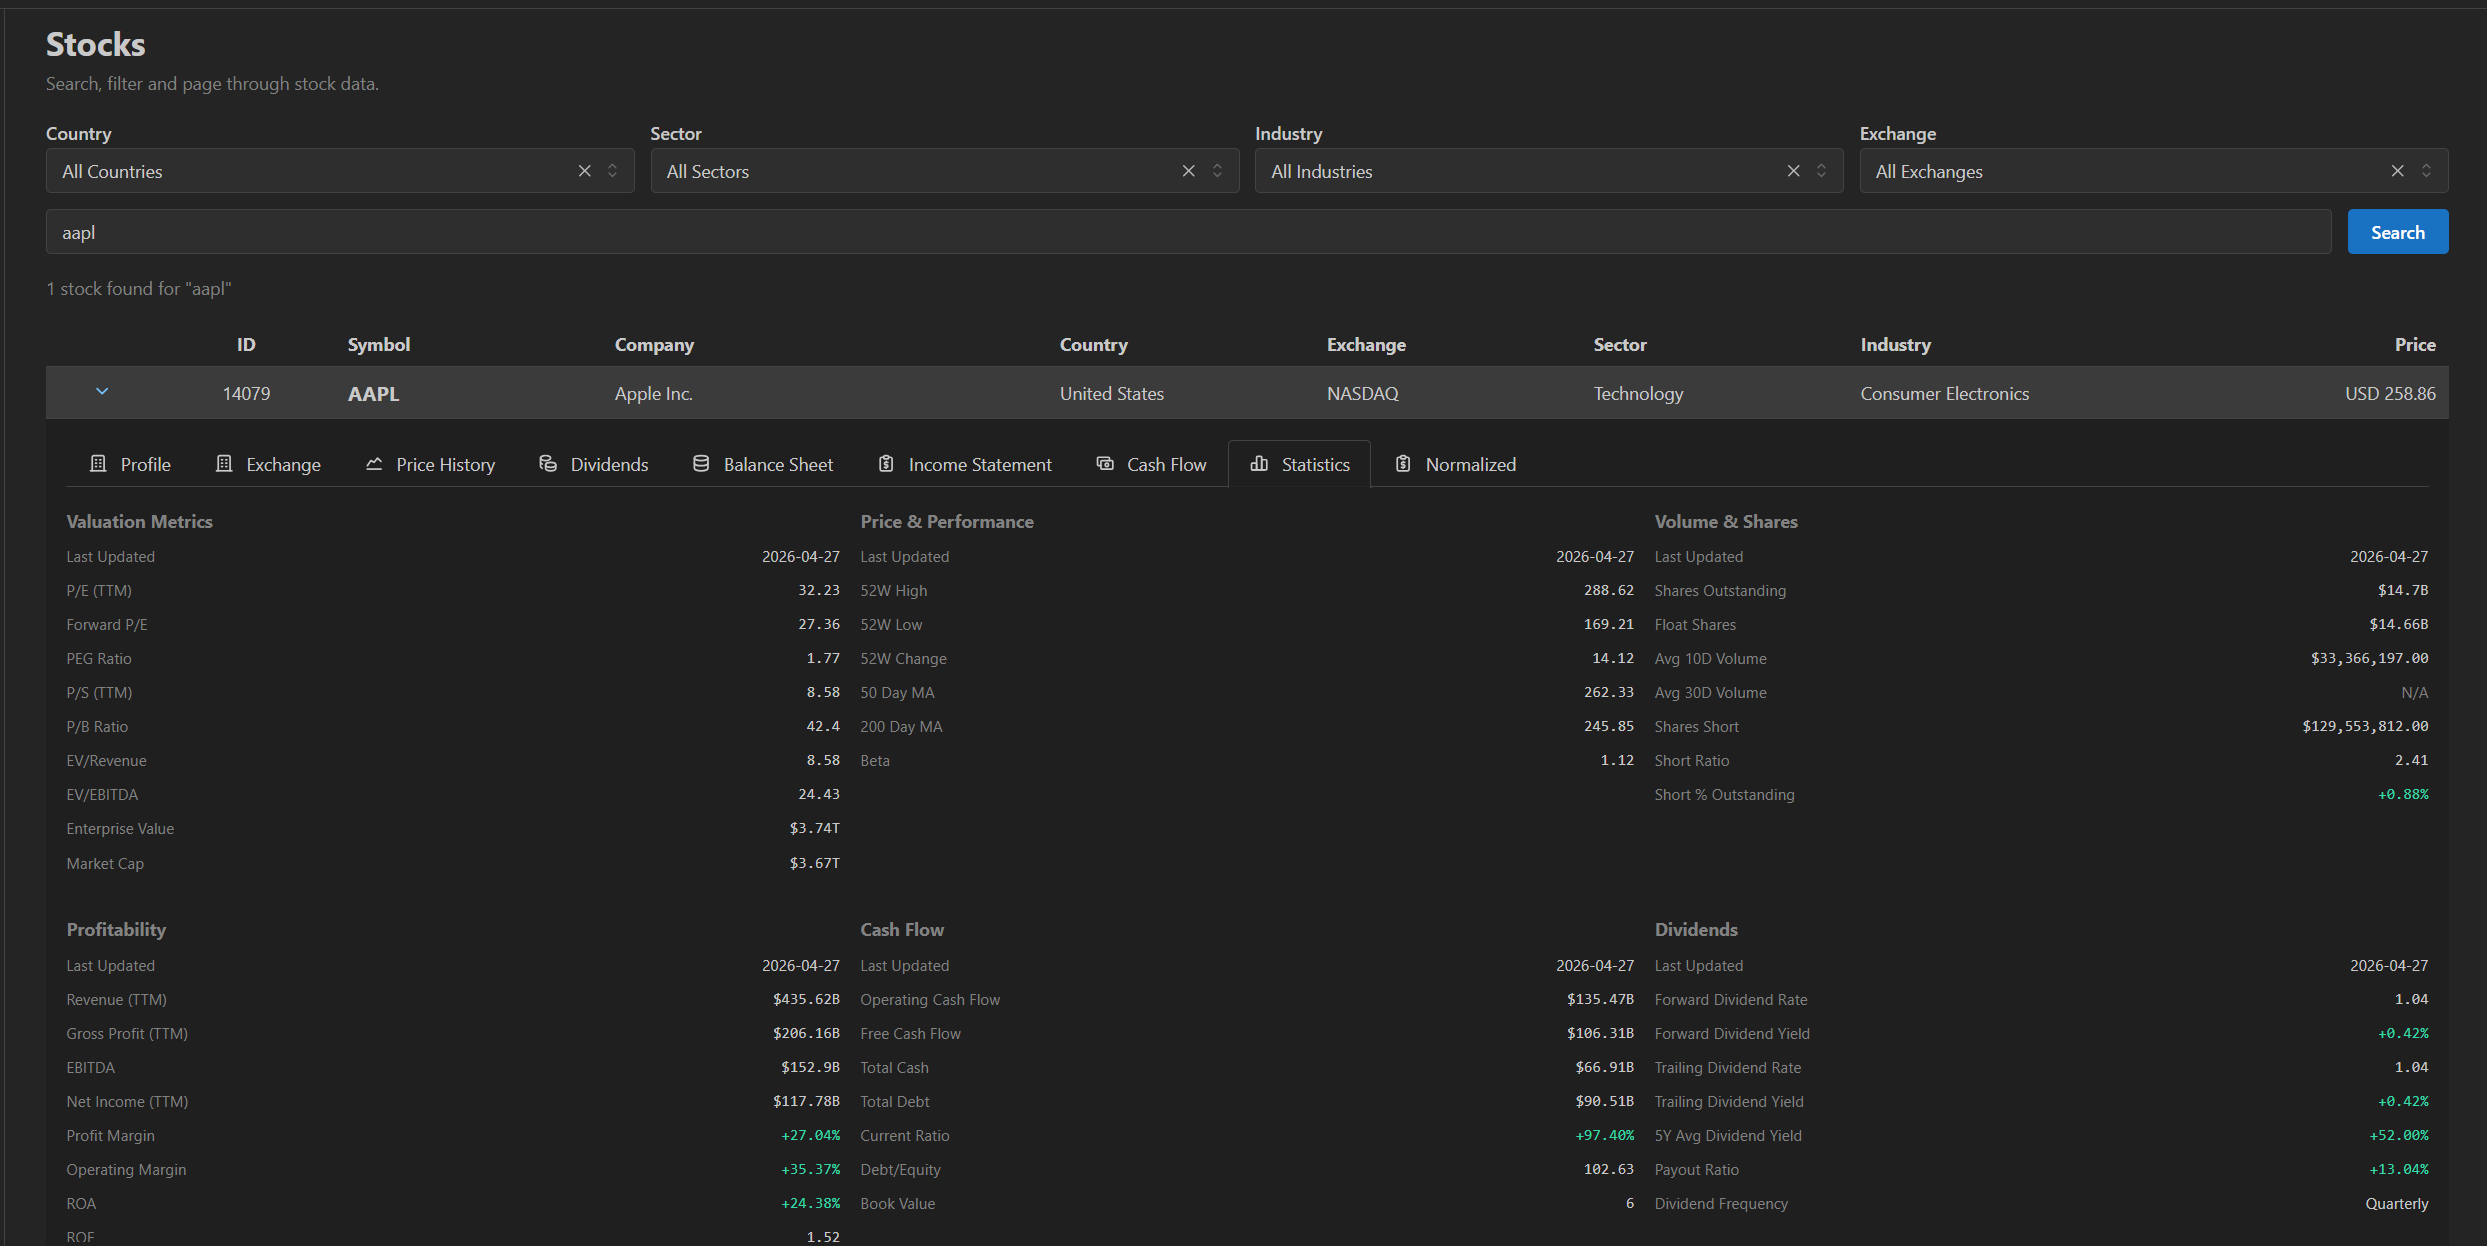Image resolution: width=2487 pixels, height=1246 pixels.
Task: Click the USD 258.86 price cell
Action: (2390, 394)
